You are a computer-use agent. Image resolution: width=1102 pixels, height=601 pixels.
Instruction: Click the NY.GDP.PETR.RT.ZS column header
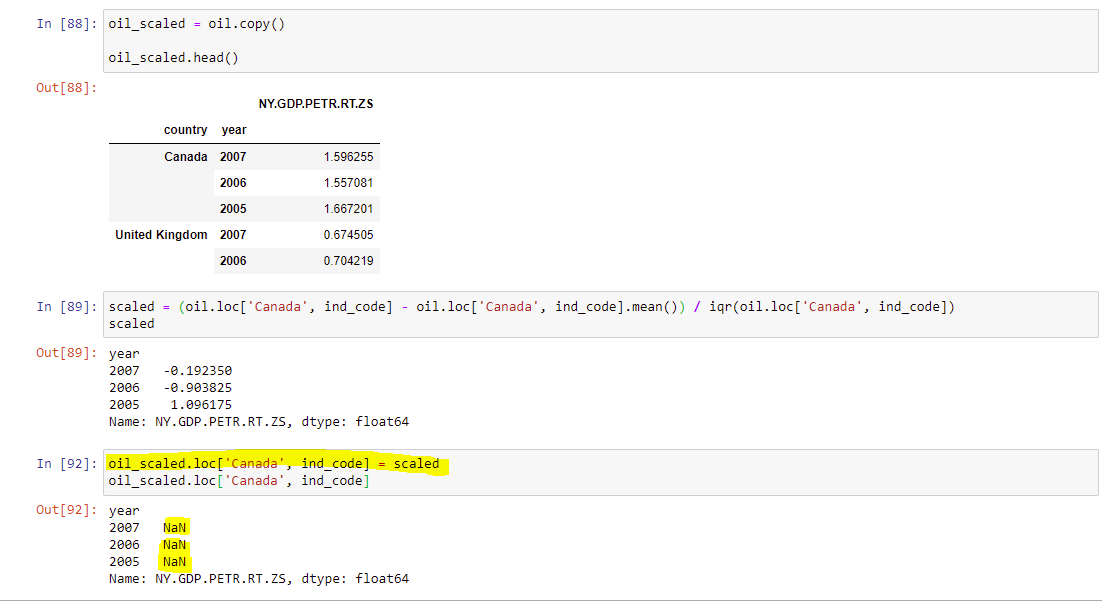316,104
